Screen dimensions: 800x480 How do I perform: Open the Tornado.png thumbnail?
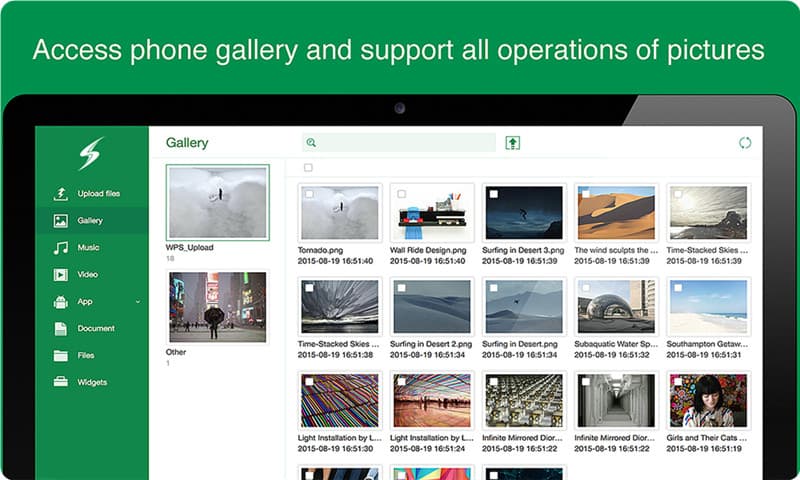click(340, 213)
